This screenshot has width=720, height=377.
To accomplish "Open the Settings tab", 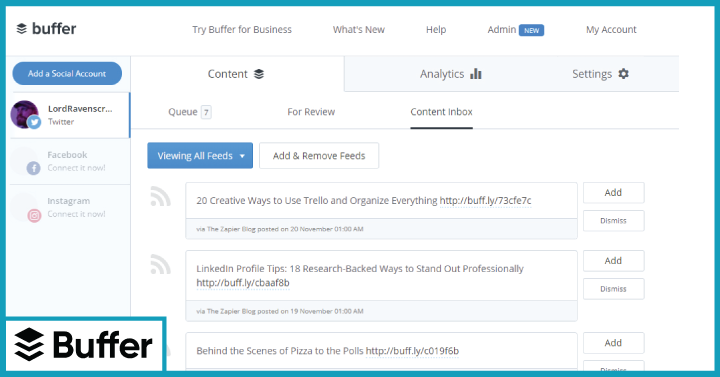I will pyautogui.click(x=600, y=74).
